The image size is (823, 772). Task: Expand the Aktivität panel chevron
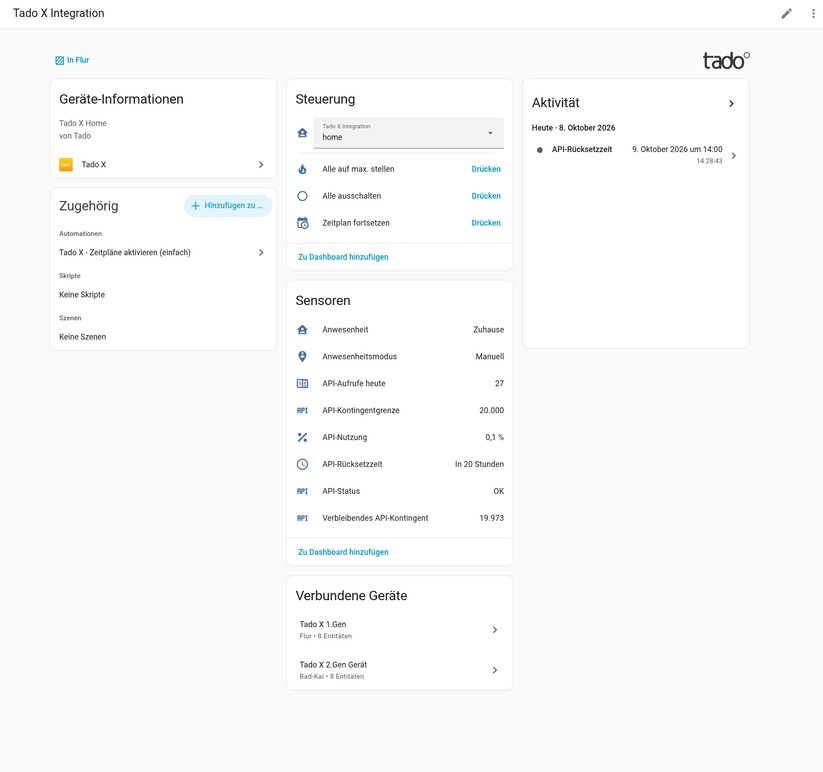[731, 104]
